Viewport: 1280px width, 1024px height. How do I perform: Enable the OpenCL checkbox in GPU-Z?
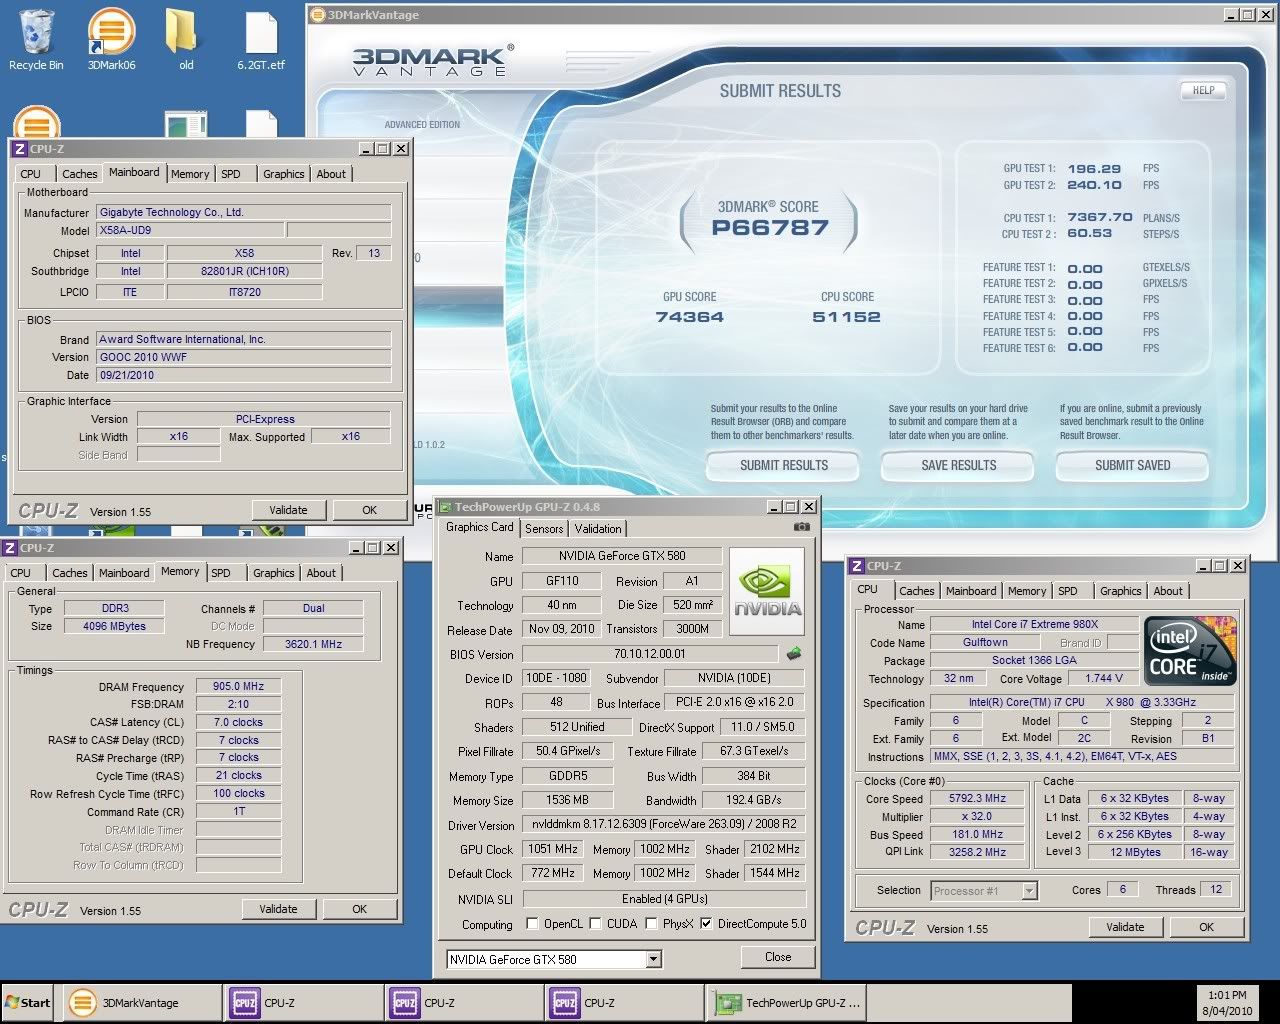pos(532,924)
